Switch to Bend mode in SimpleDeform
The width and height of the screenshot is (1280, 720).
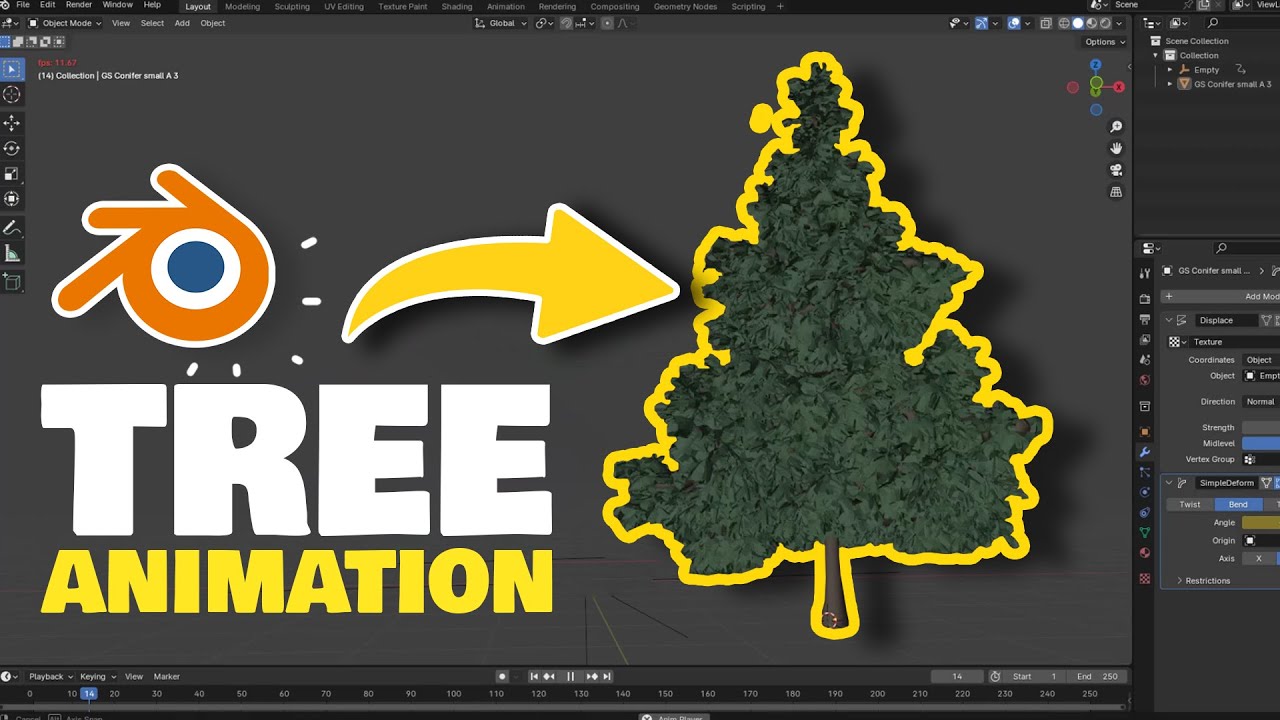tap(1239, 504)
